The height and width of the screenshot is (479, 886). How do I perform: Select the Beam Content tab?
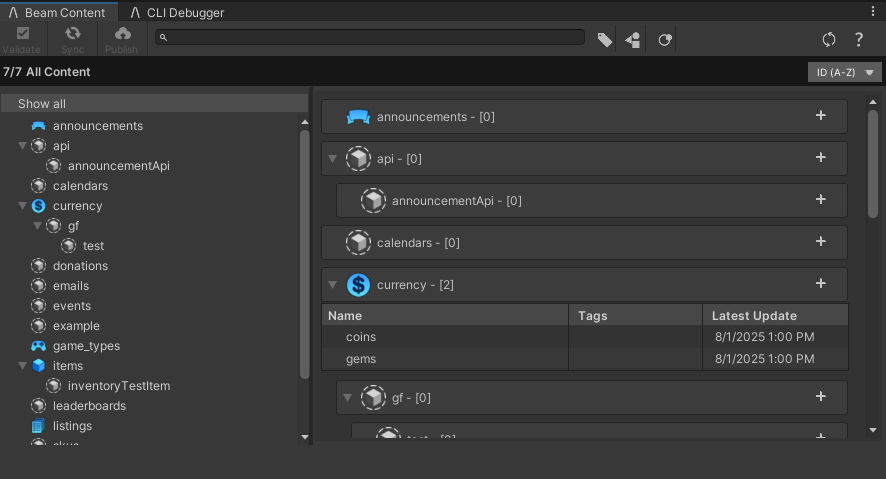tap(59, 13)
